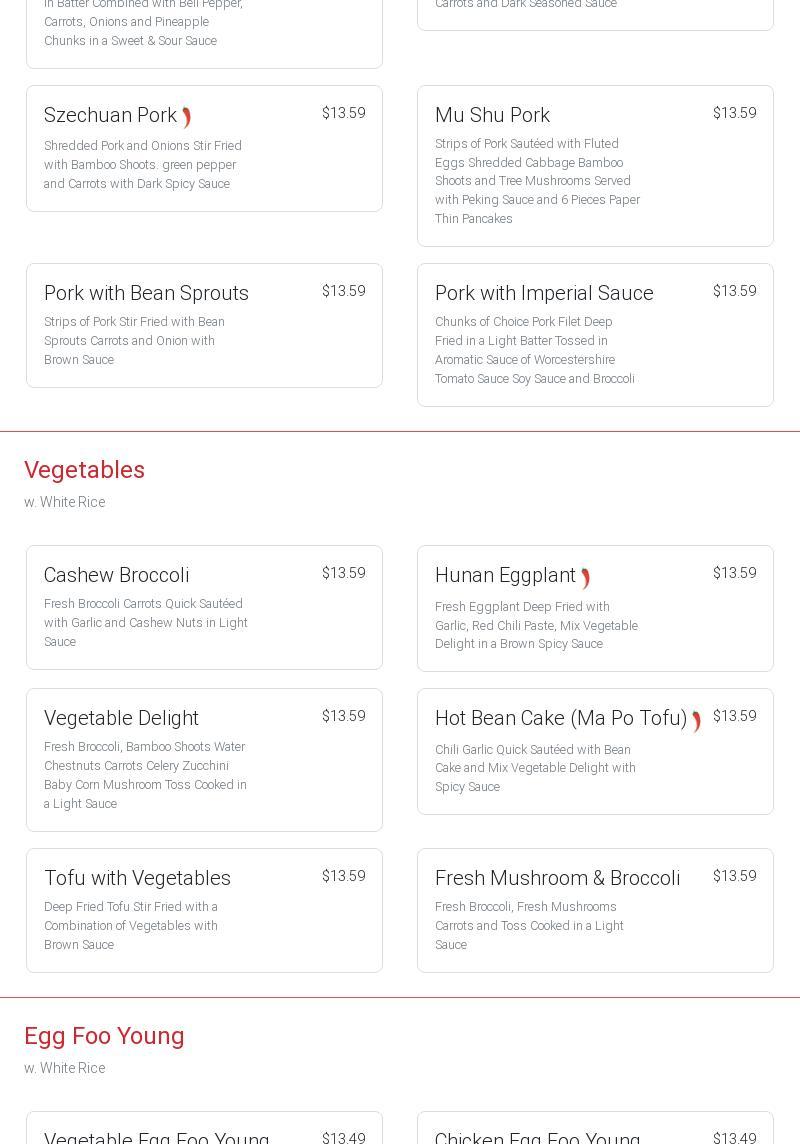
Task: Click the Hunan Eggplant title
Action: (x=505, y=576)
